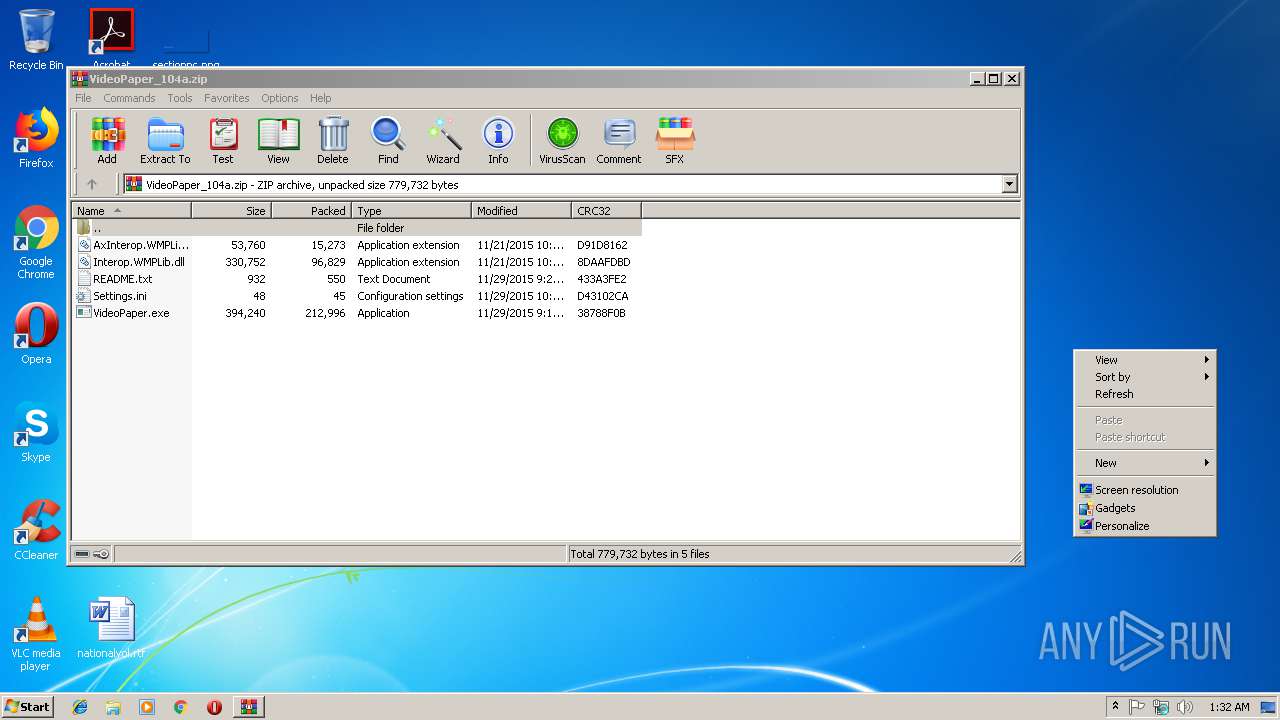Open the File menu
1280x720 pixels.
tap(83, 98)
